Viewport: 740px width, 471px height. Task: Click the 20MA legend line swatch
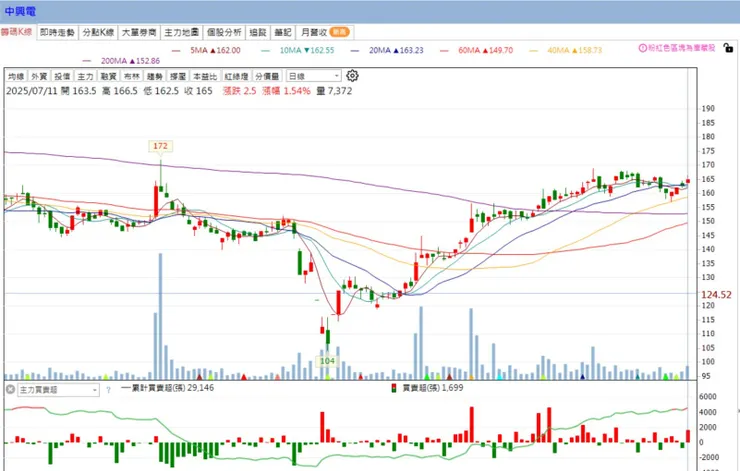pos(355,50)
